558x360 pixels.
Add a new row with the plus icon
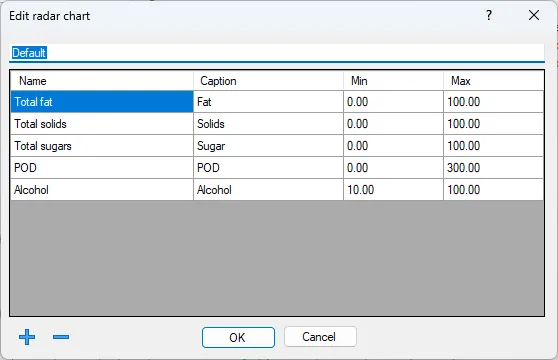[x=27, y=337]
